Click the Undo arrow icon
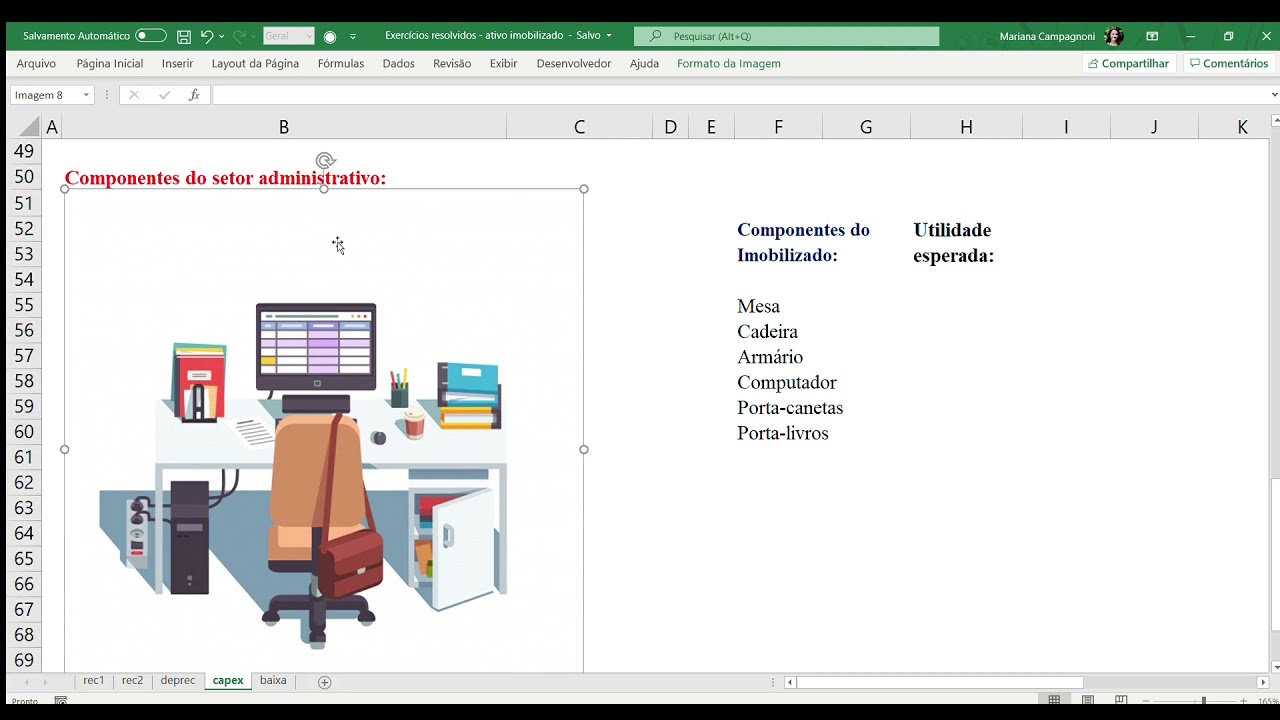Image resolution: width=1280 pixels, height=720 pixels. (207, 36)
